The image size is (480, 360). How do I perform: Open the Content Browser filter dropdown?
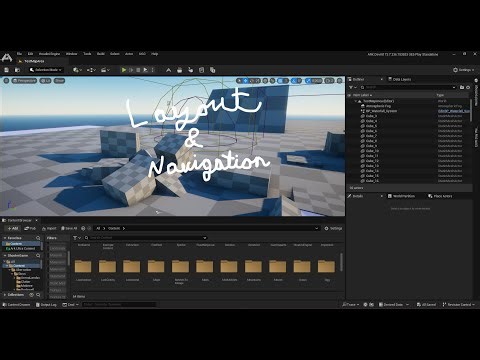[77, 238]
